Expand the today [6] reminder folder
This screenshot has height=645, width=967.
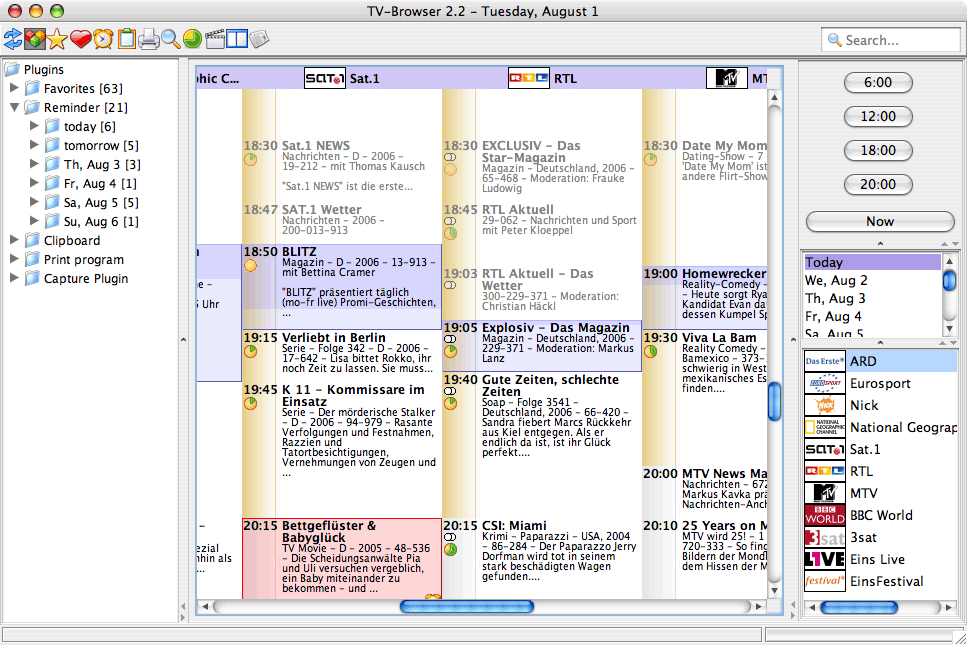click(x=35, y=126)
